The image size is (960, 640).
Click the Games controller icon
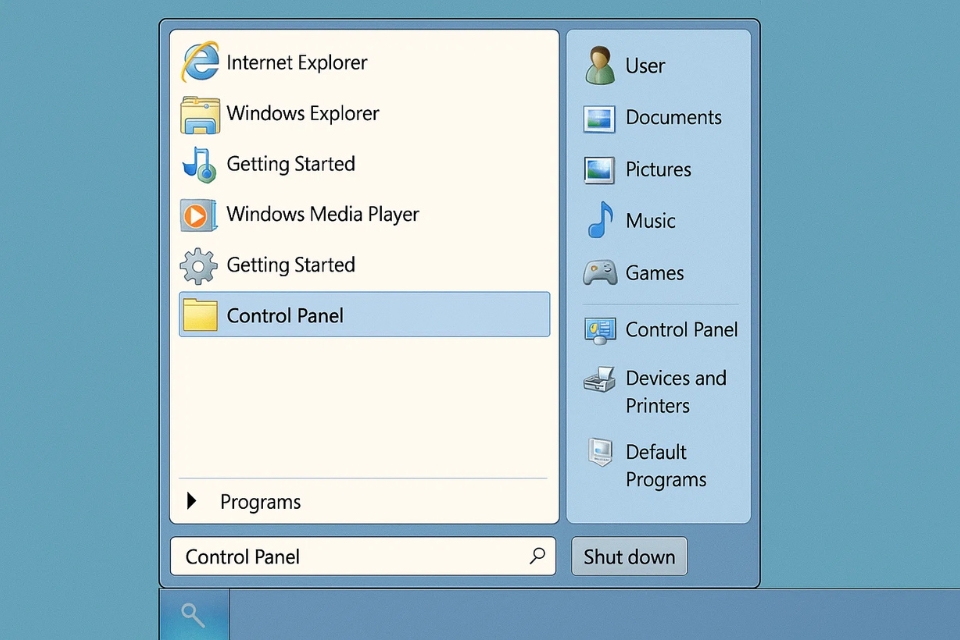point(600,273)
